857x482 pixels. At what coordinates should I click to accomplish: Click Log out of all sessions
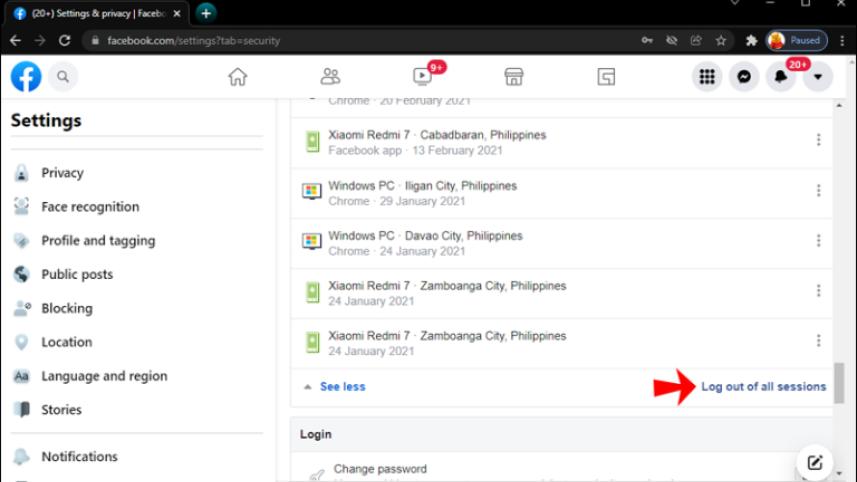point(763,387)
